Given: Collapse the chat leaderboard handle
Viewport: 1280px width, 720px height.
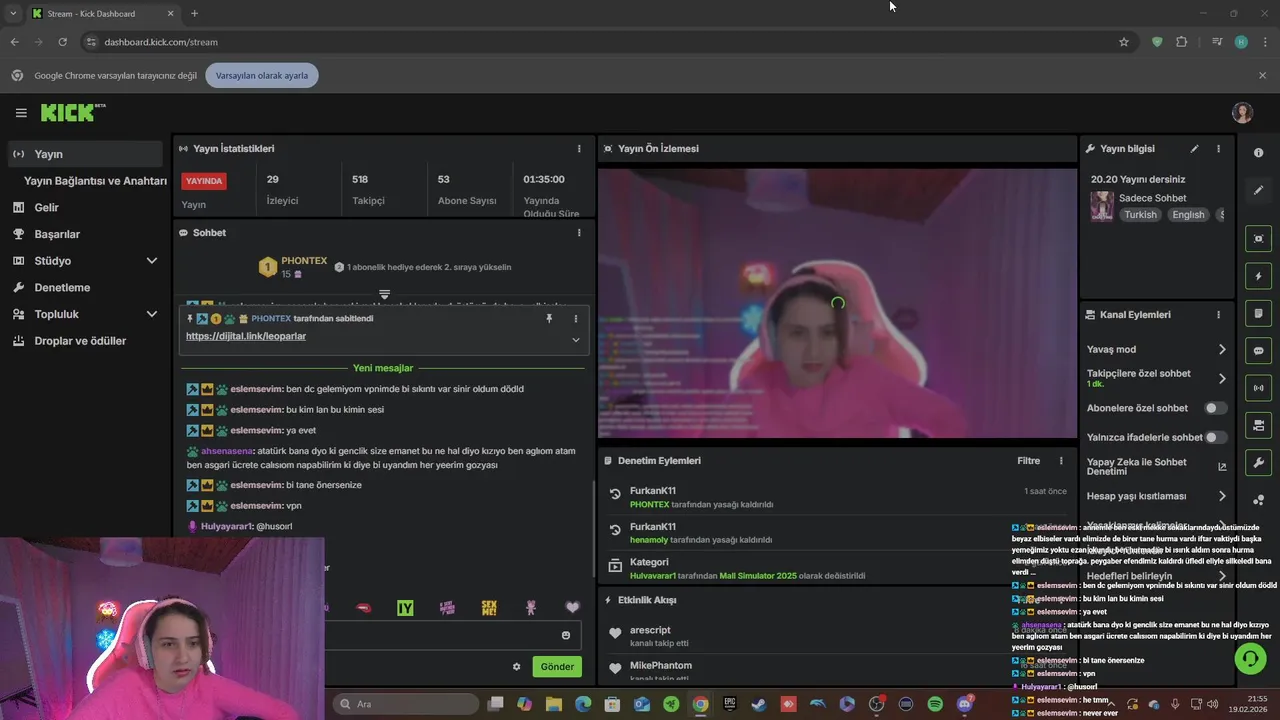Looking at the screenshot, I should [x=384, y=294].
